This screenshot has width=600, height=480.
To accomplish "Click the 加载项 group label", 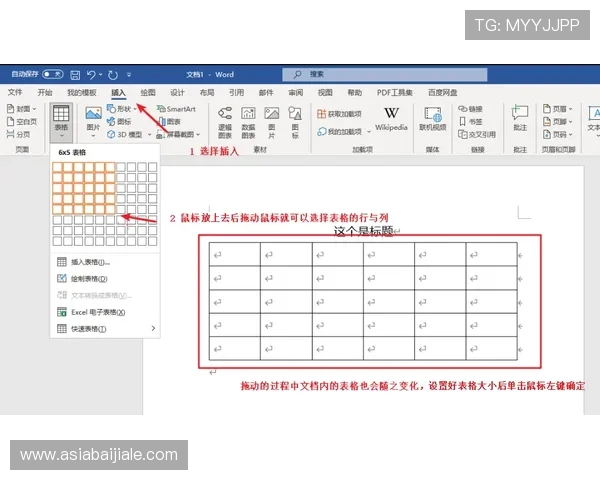I will [362, 149].
